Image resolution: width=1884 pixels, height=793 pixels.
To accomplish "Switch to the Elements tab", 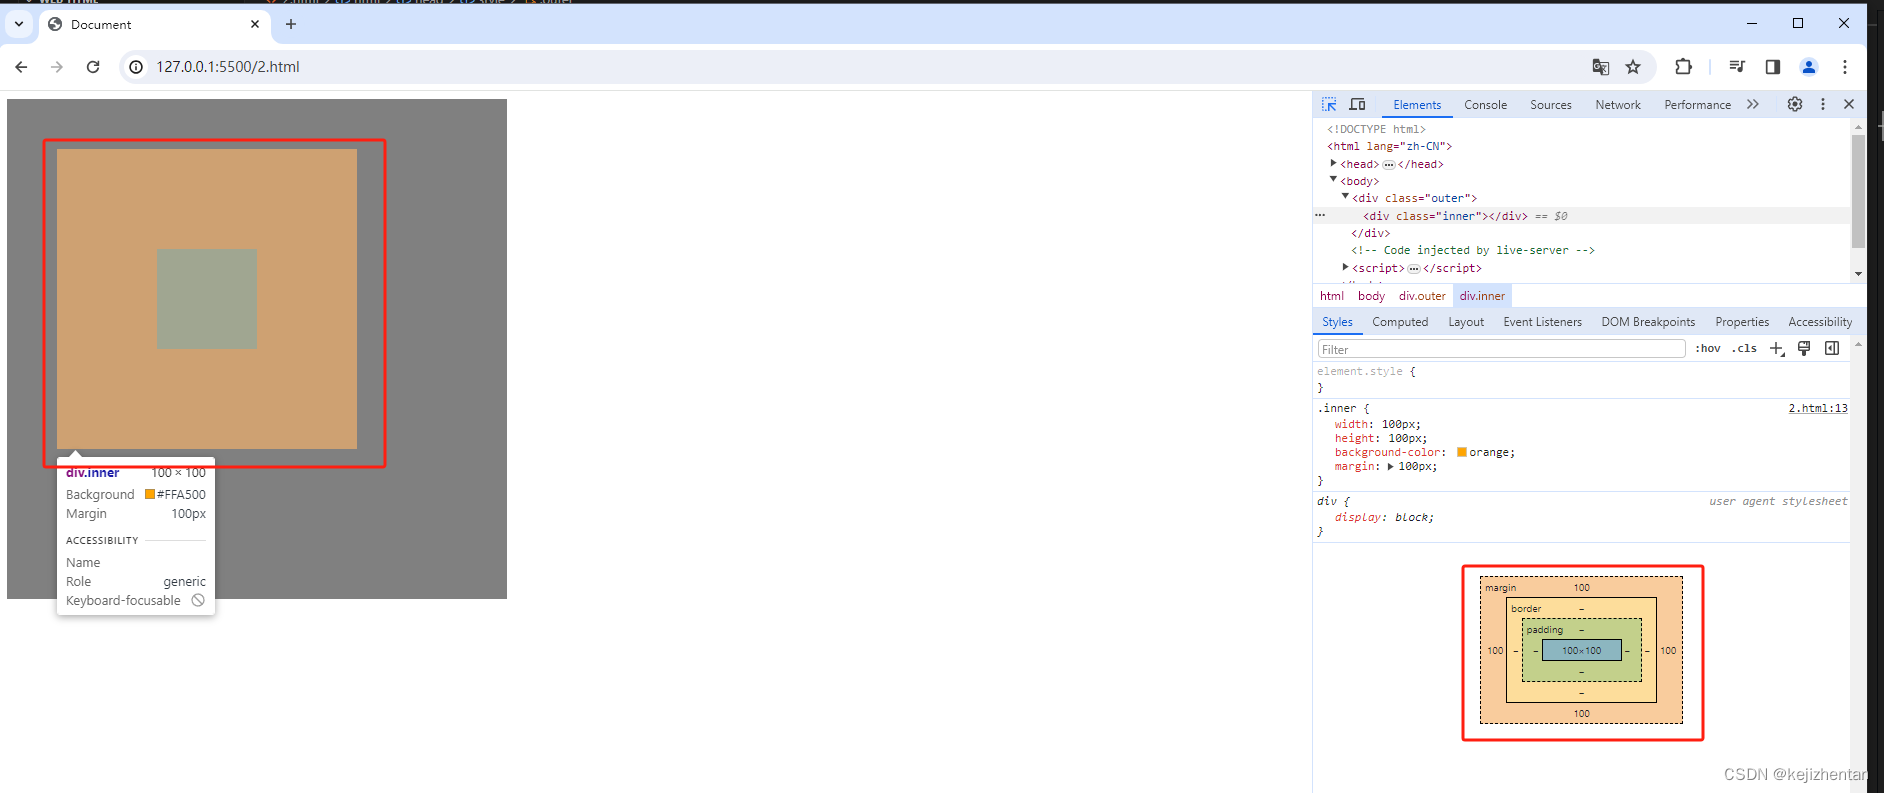I will pos(1417,105).
